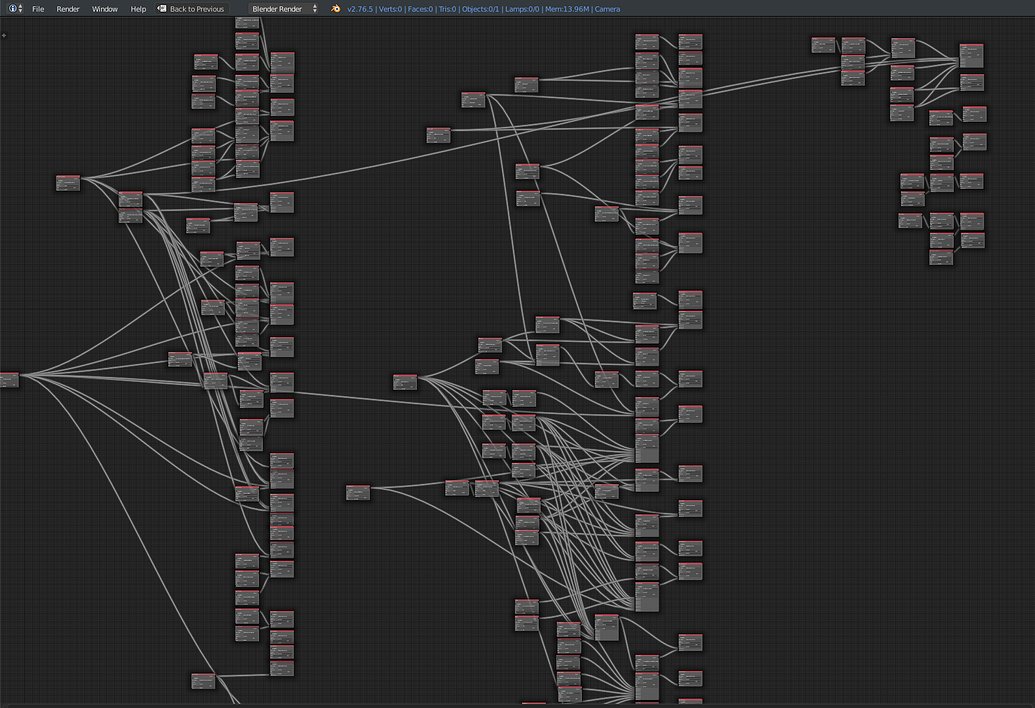1035x708 pixels.
Task: Open the Help menu
Action: tap(138, 9)
